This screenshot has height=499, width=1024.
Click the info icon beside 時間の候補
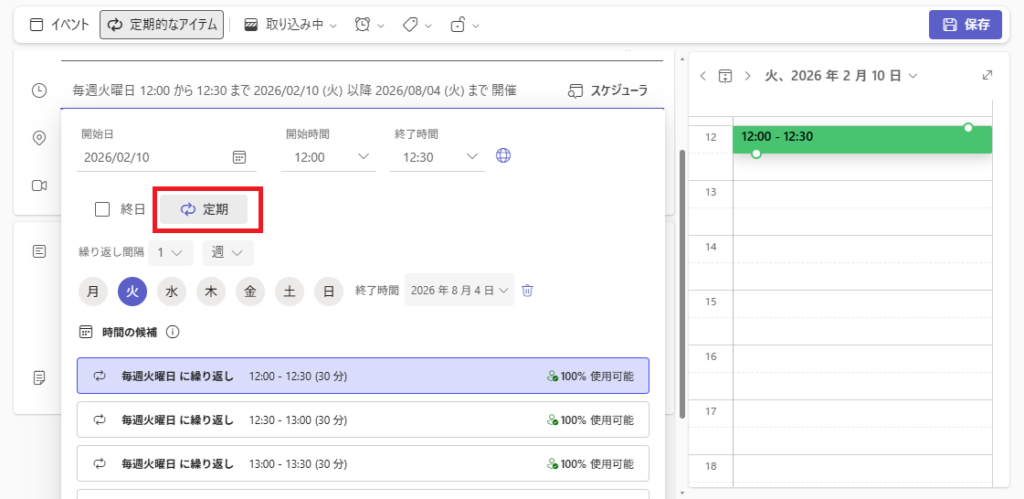click(172, 332)
